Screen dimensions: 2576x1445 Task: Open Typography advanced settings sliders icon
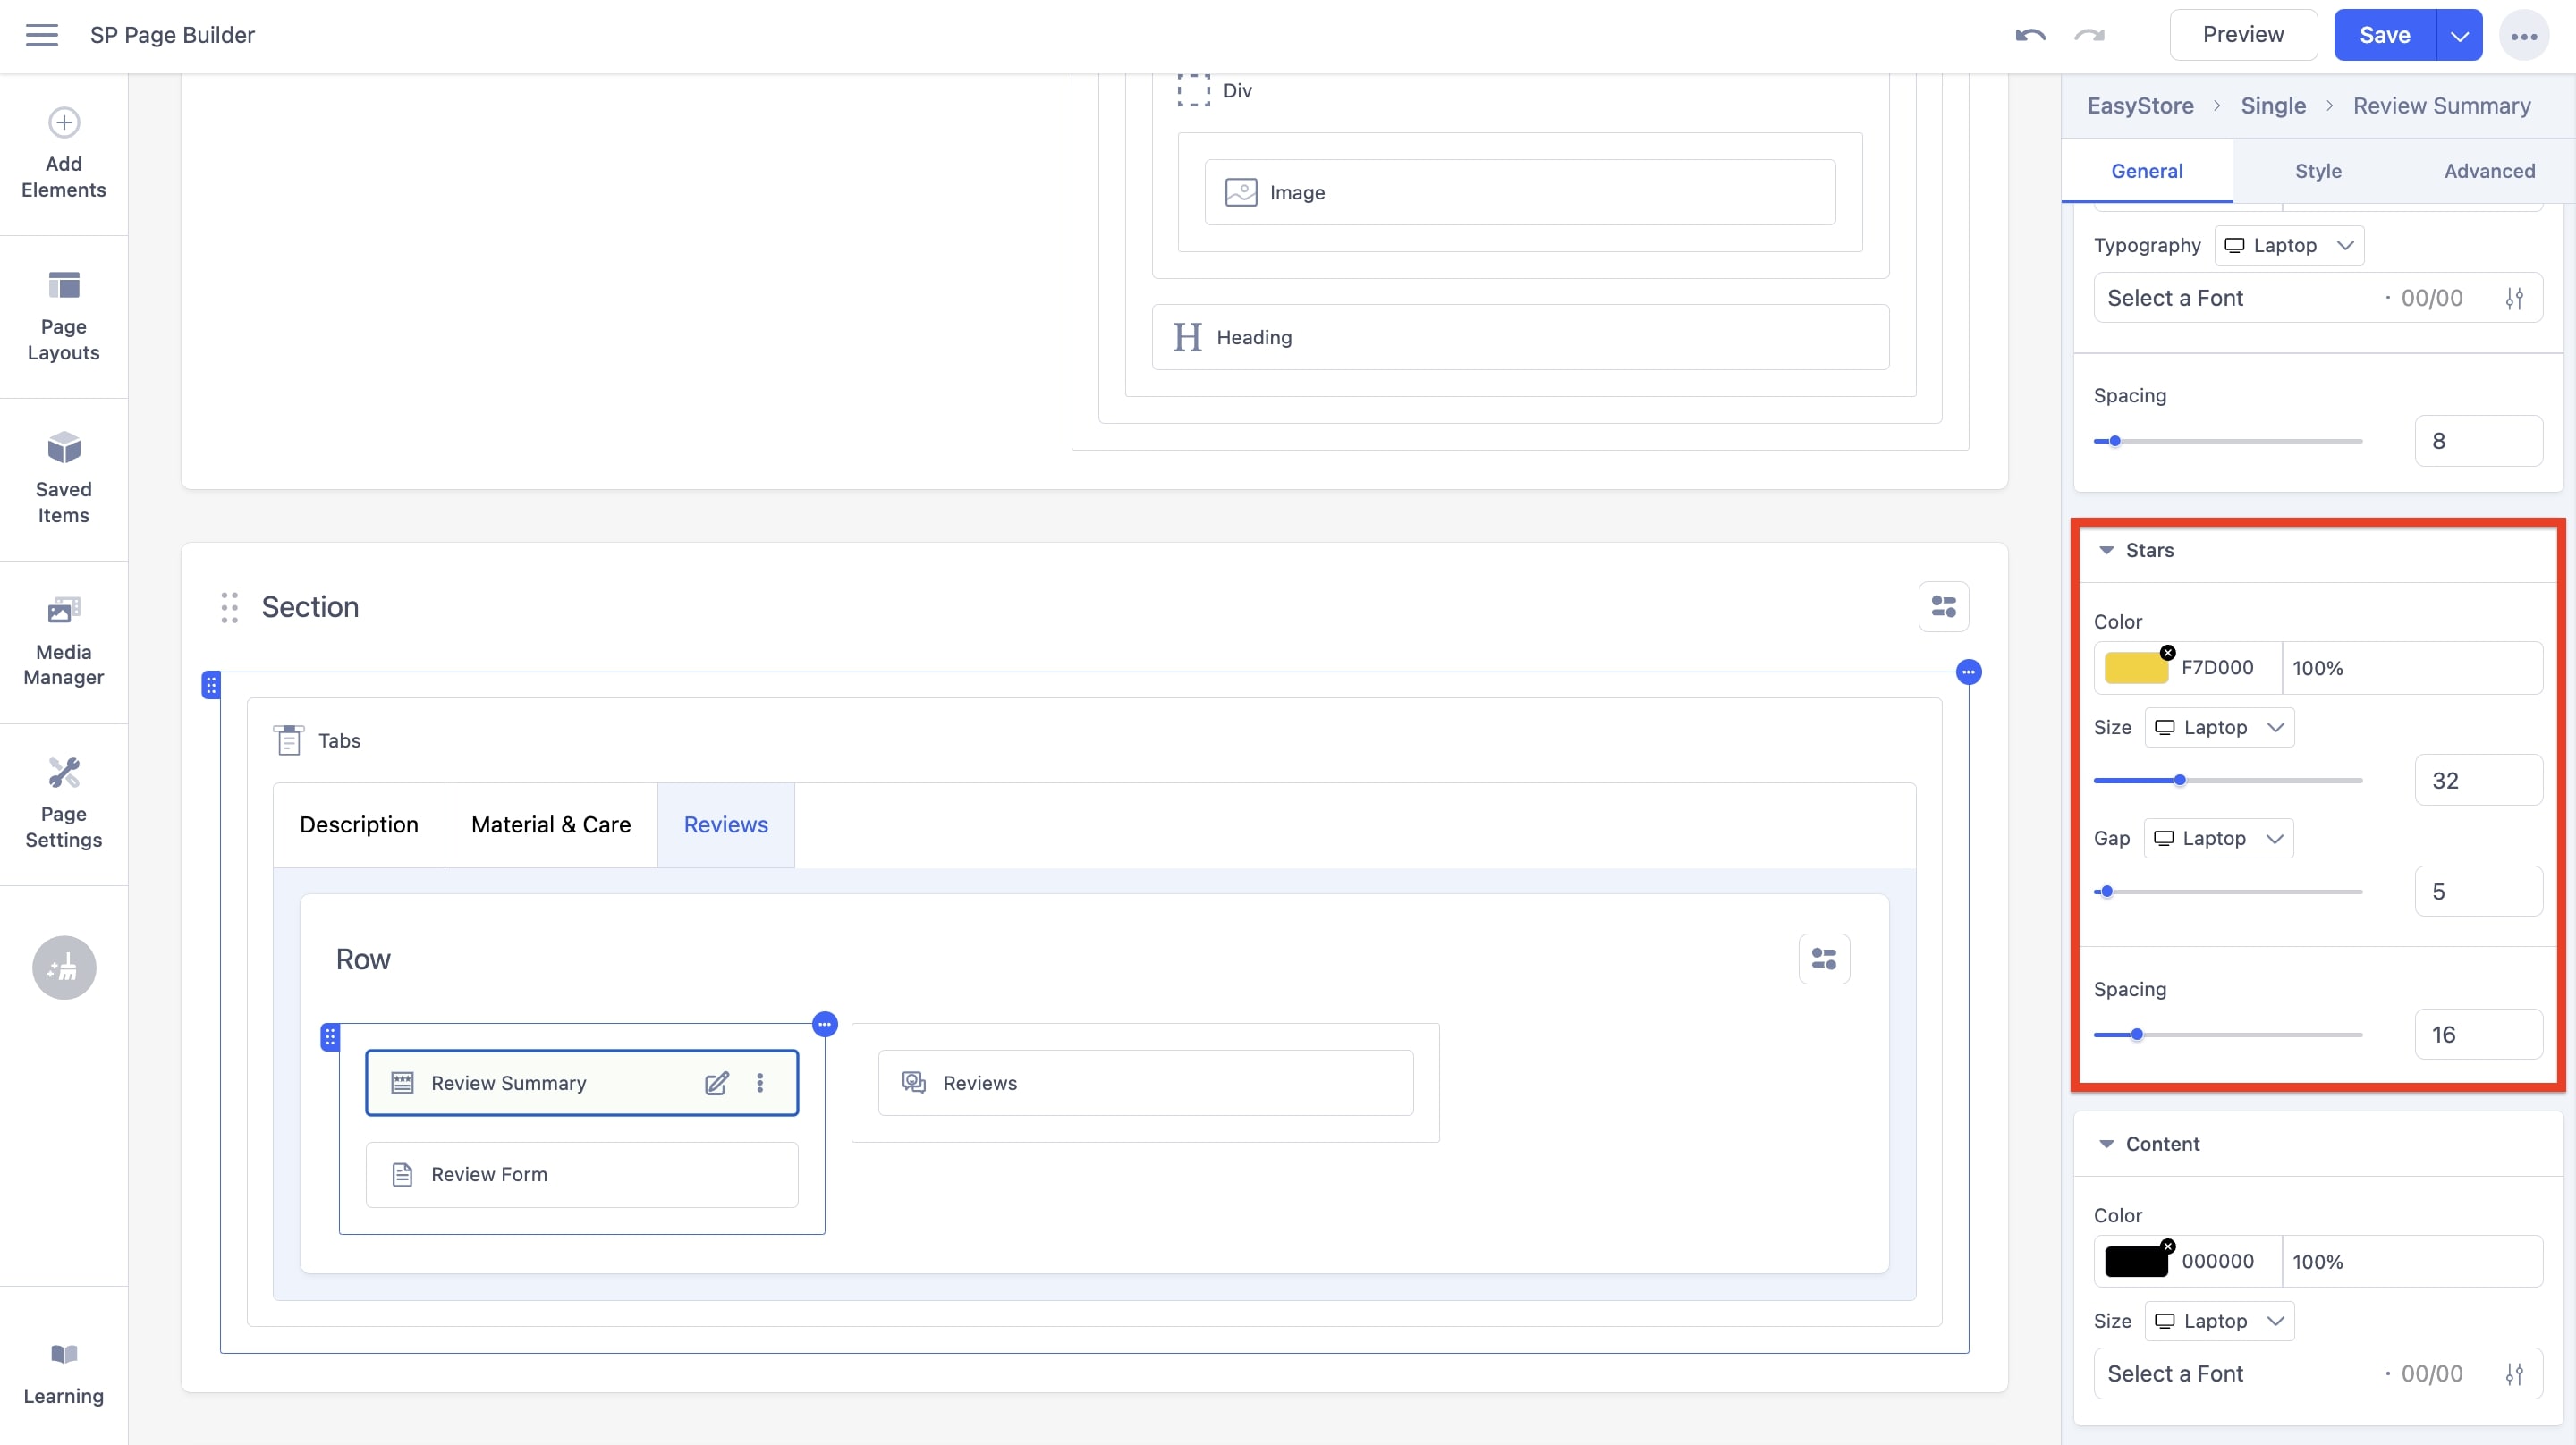pyautogui.click(x=2514, y=298)
